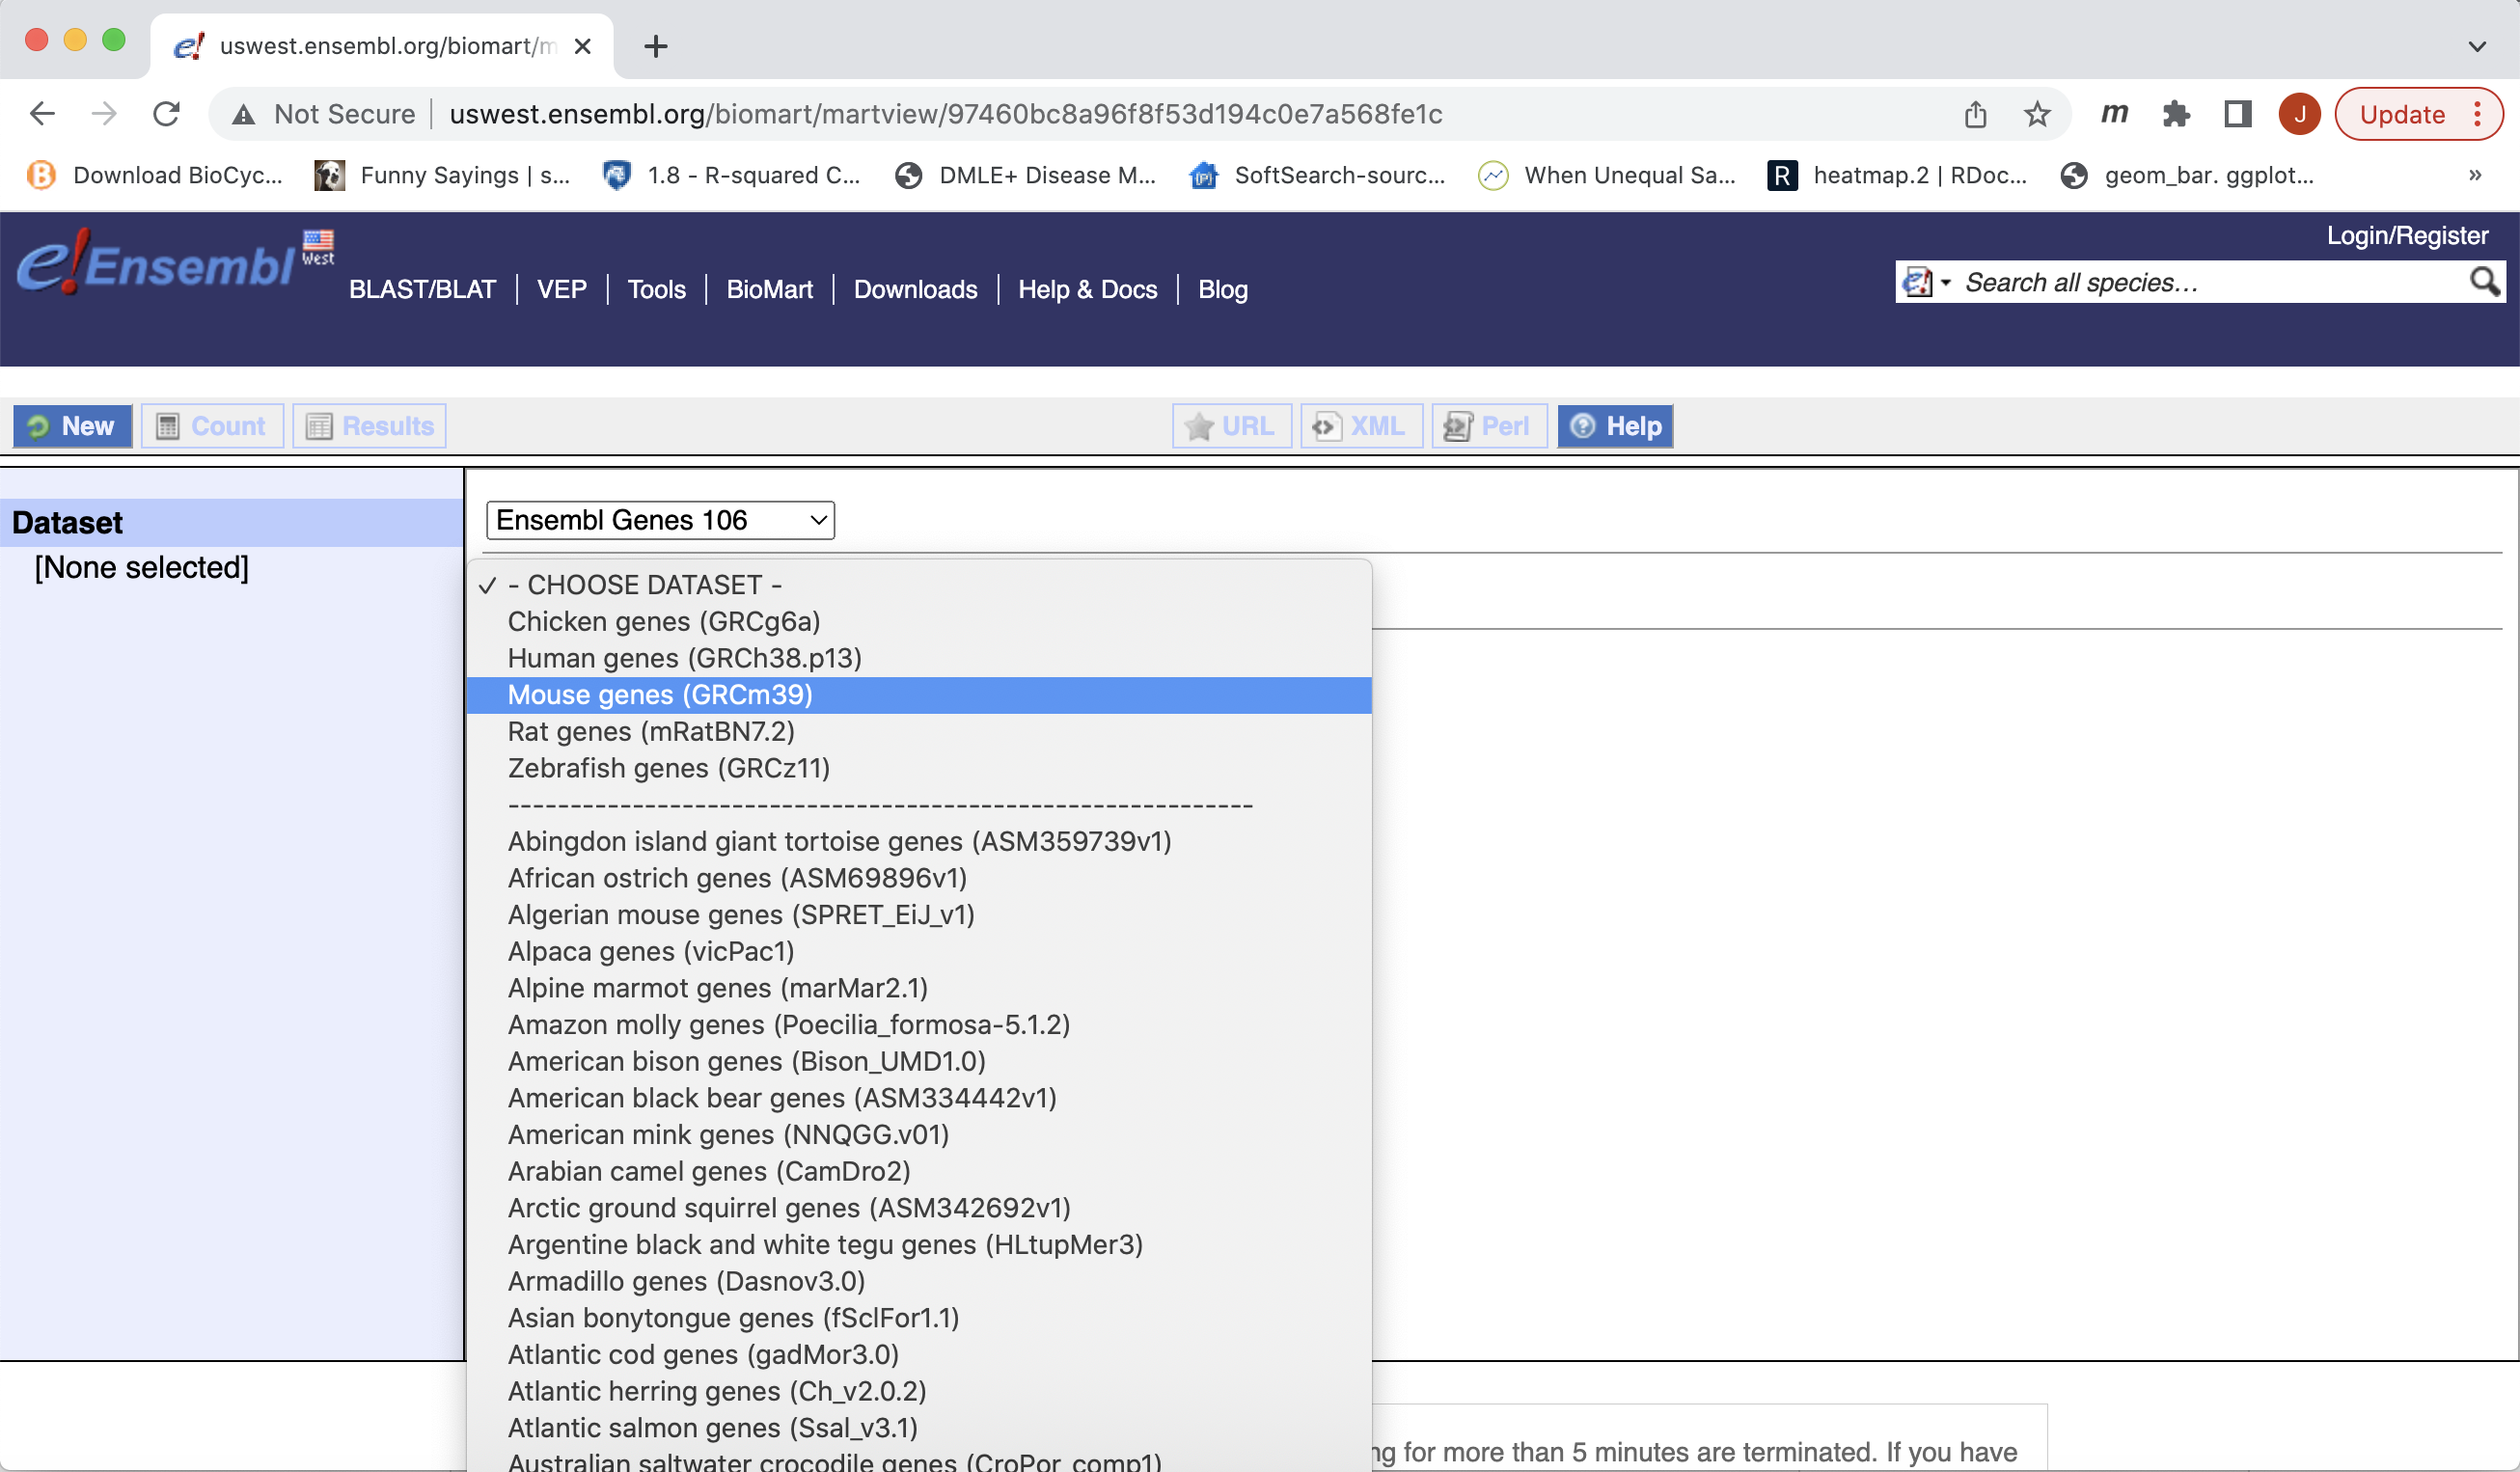Open the 'm' browser extension icon

(2114, 113)
